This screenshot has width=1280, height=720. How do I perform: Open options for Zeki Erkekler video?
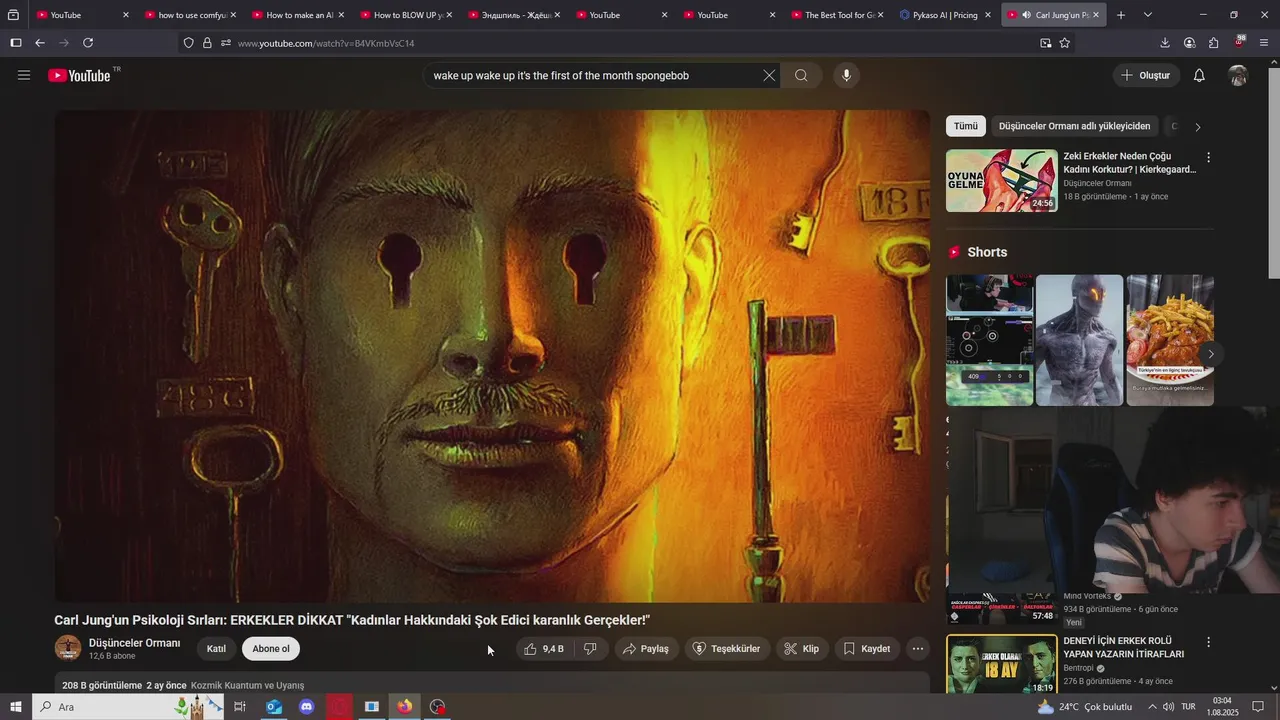[x=1208, y=158]
